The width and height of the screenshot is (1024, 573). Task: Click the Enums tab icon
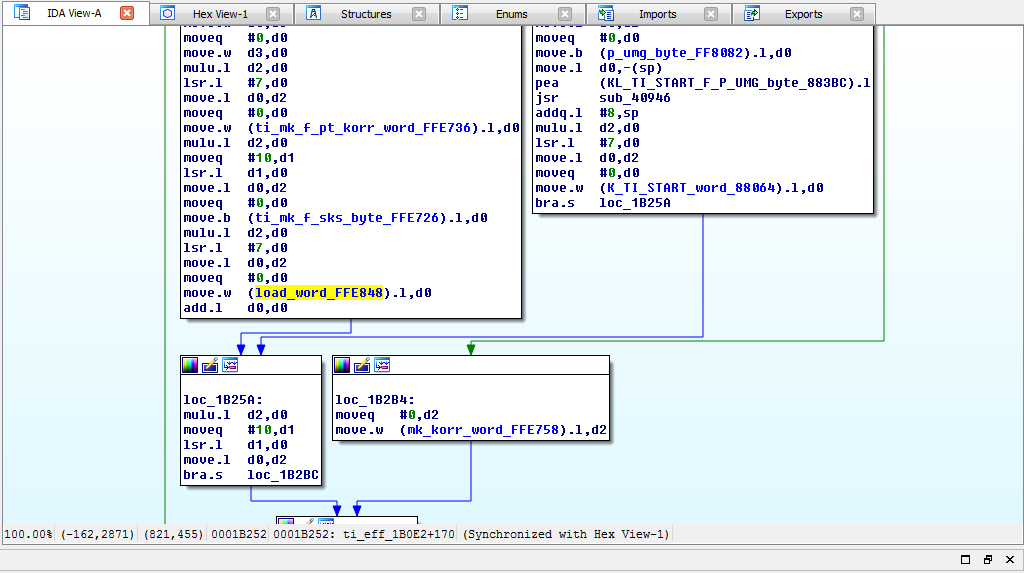pos(460,13)
